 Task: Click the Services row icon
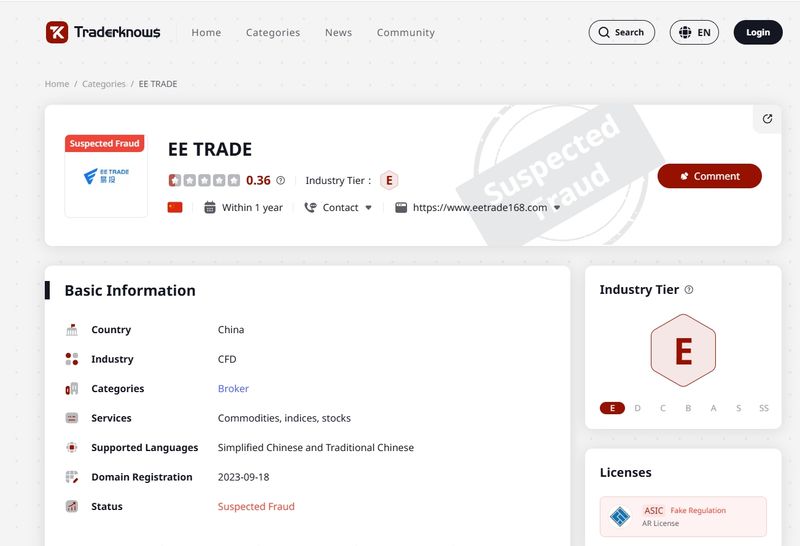pyautogui.click(x=72, y=418)
